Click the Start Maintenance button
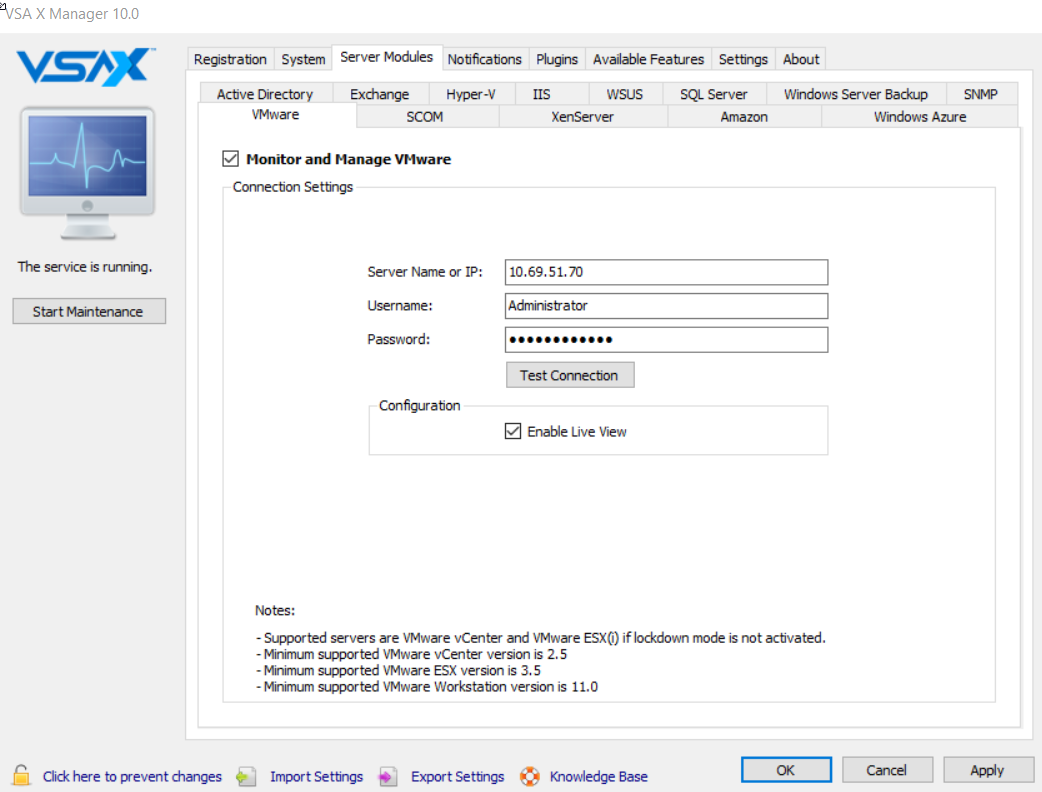The height and width of the screenshot is (792, 1042). point(89,311)
